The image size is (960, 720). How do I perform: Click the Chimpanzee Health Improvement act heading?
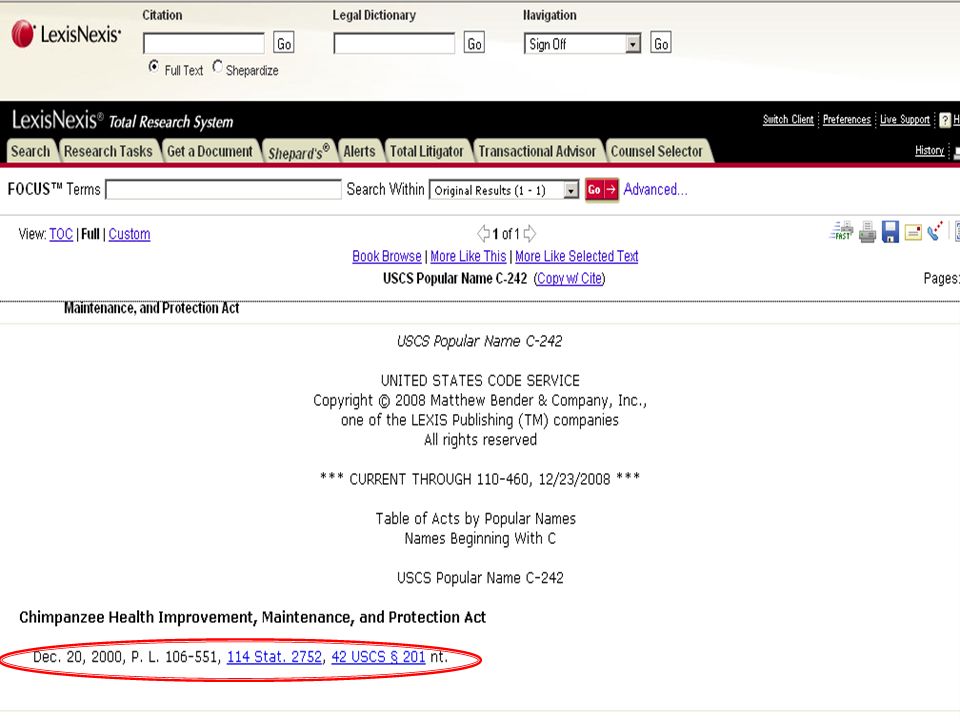tap(252, 617)
